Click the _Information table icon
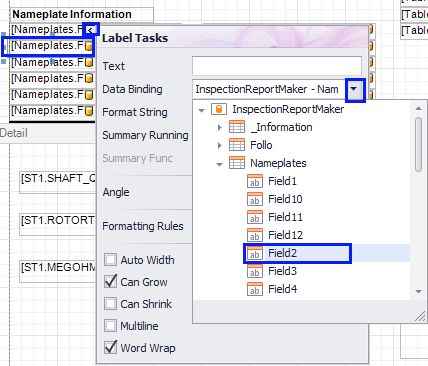 [x=237, y=127]
